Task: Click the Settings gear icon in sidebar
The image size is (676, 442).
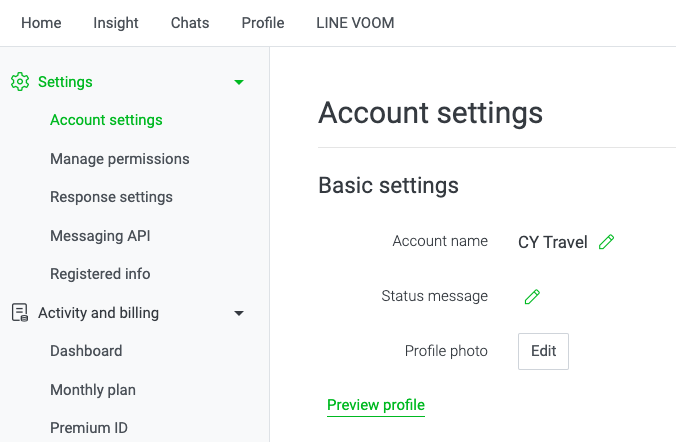Action: (20, 82)
